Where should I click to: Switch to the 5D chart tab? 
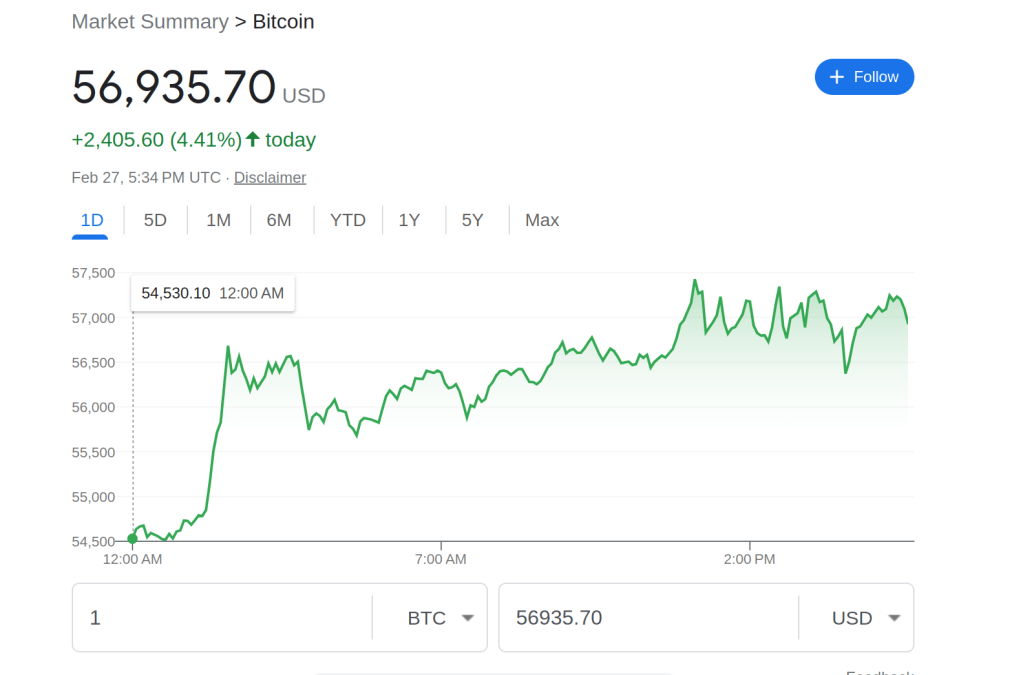pyautogui.click(x=155, y=220)
